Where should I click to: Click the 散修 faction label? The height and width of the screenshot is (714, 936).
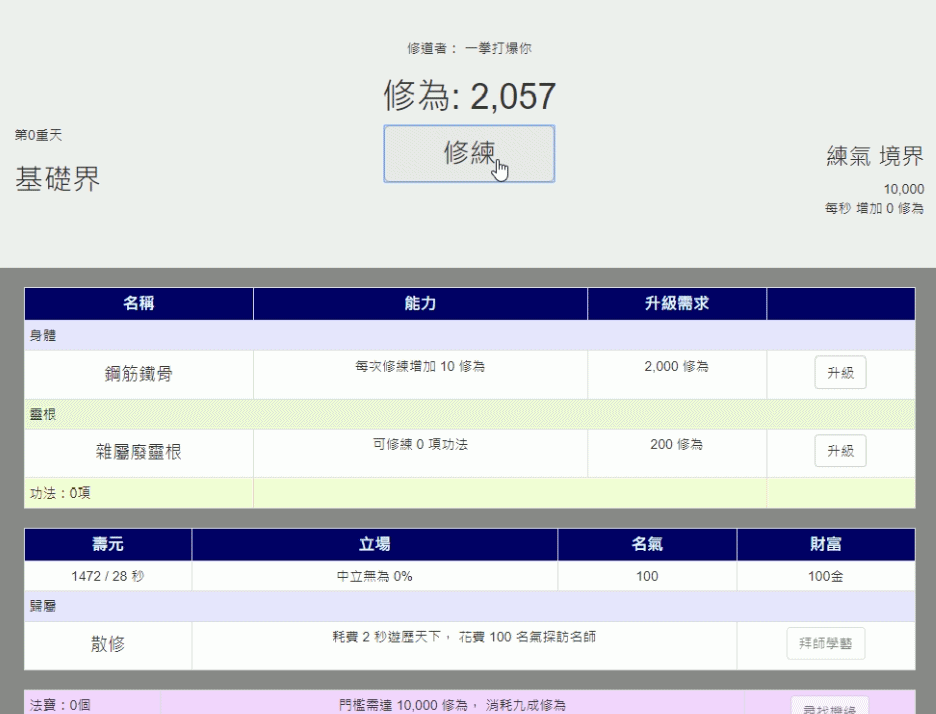(107, 644)
